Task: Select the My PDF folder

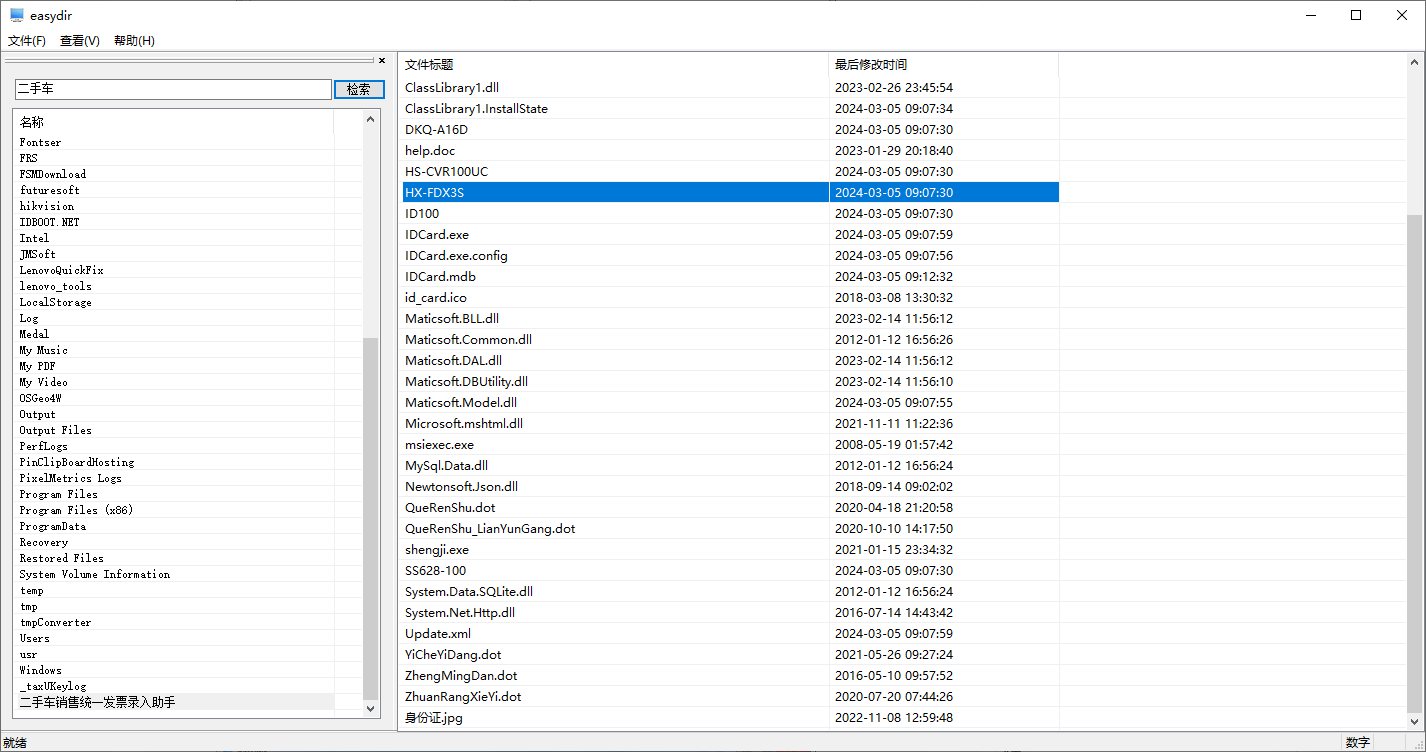Action: pos(37,366)
